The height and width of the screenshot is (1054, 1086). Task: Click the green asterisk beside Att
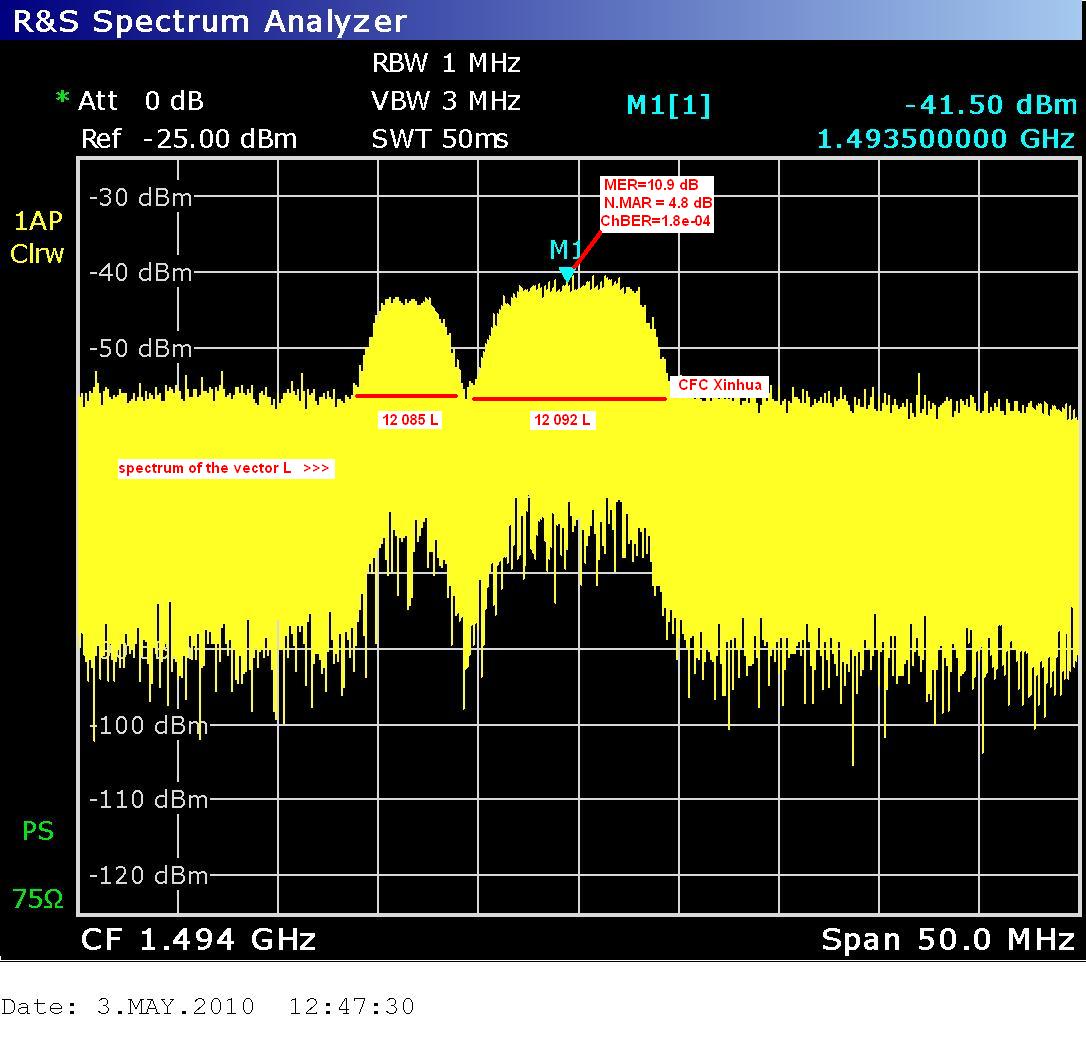point(63,99)
